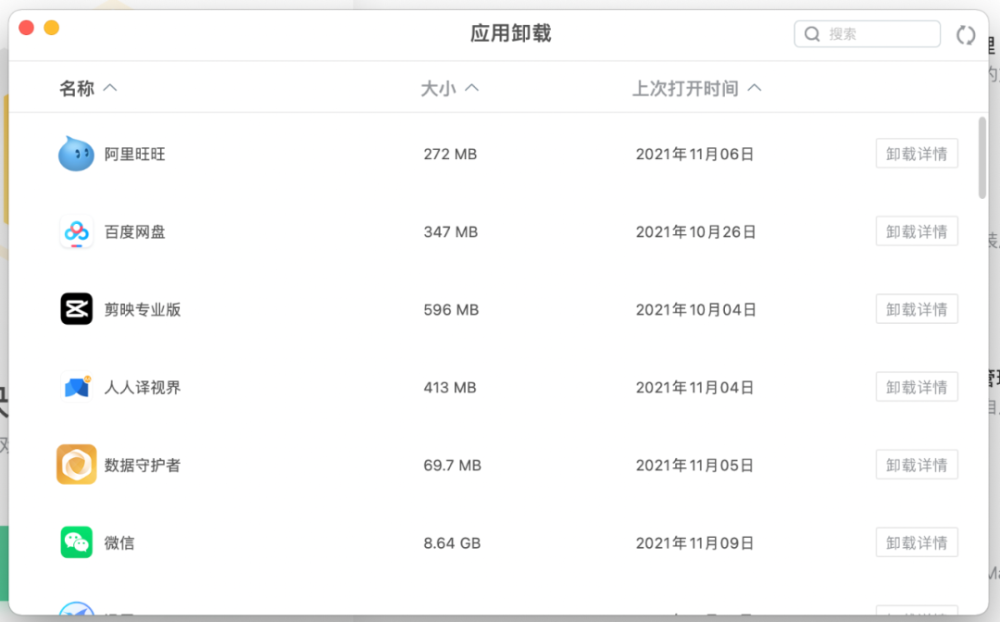Sort by 上次打开时间 column arrow
The image size is (1000, 622).
click(x=755, y=88)
